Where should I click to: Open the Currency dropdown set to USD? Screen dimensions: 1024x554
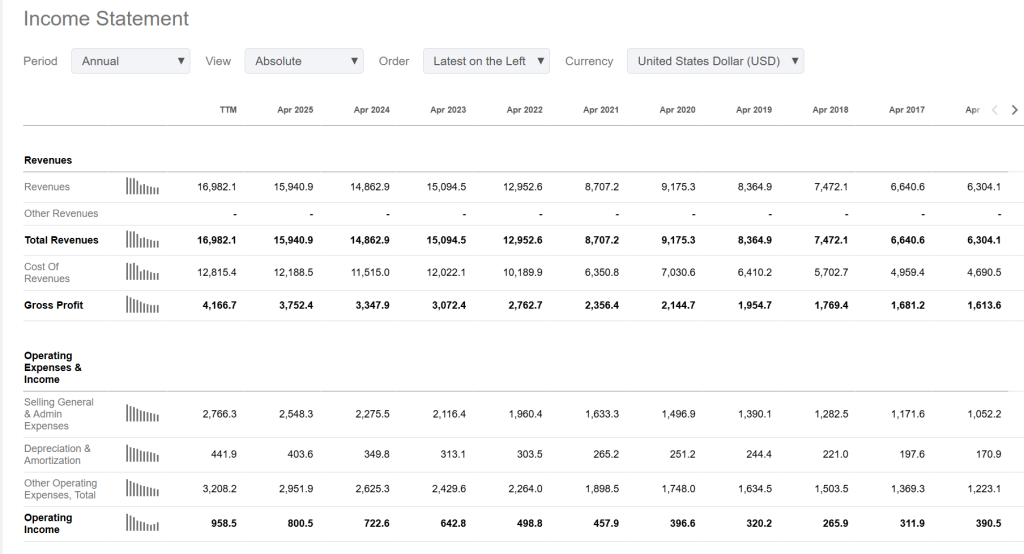coord(715,61)
